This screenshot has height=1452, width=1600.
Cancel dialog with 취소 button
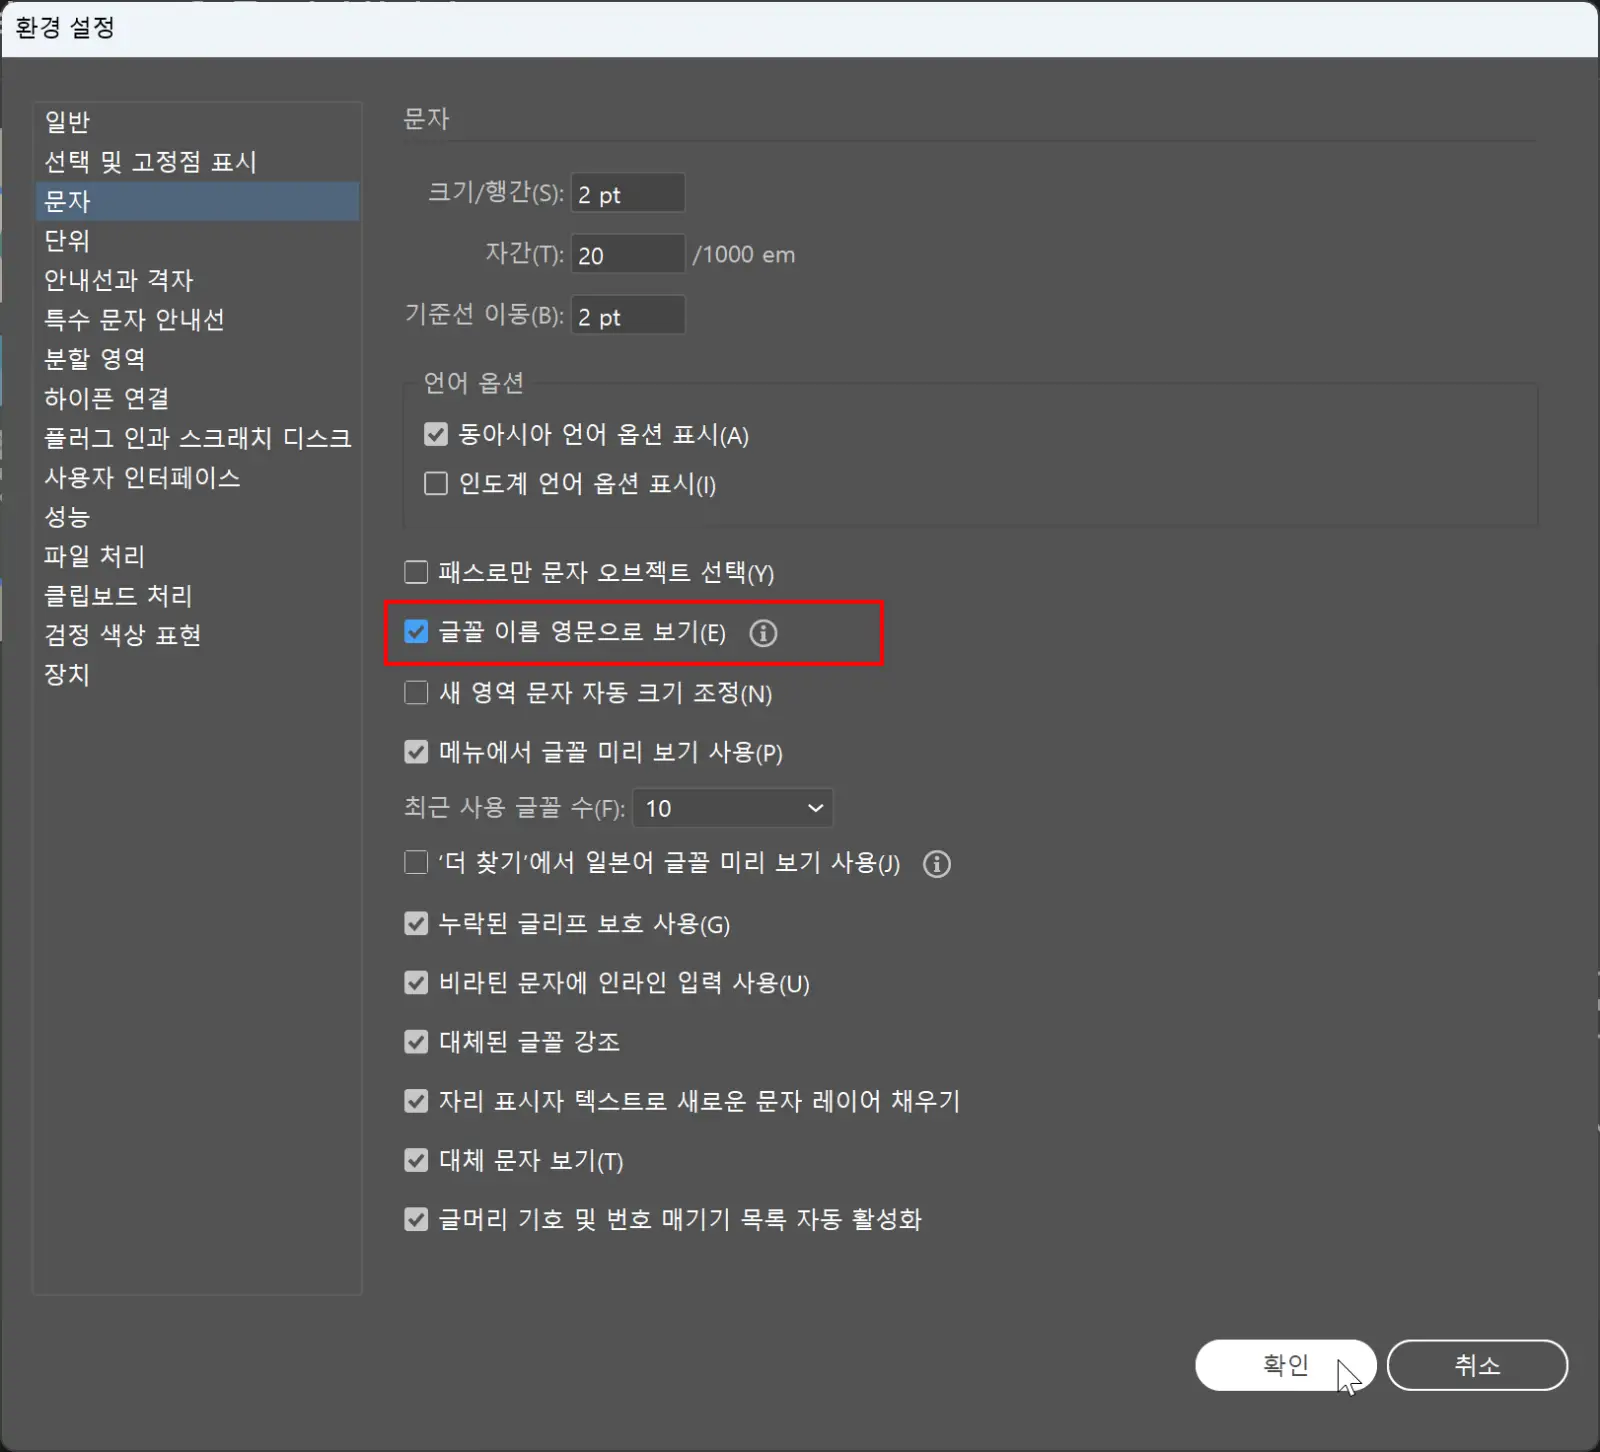tap(1477, 1365)
